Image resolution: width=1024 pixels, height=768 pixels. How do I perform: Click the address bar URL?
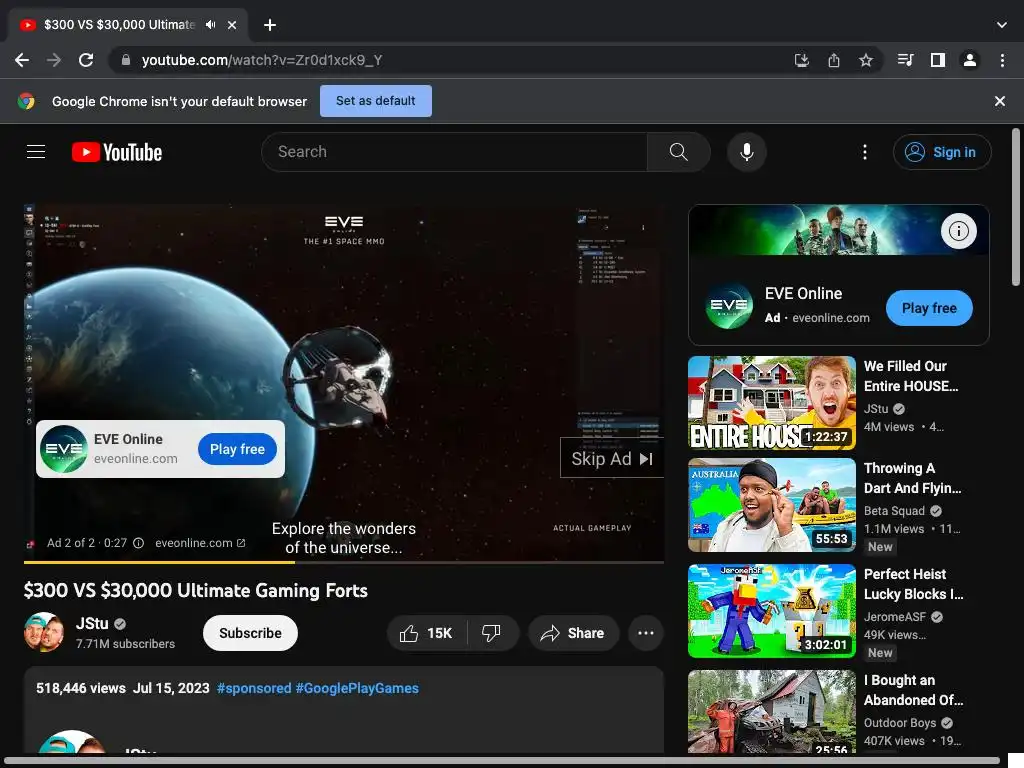click(x=262, y=60)
